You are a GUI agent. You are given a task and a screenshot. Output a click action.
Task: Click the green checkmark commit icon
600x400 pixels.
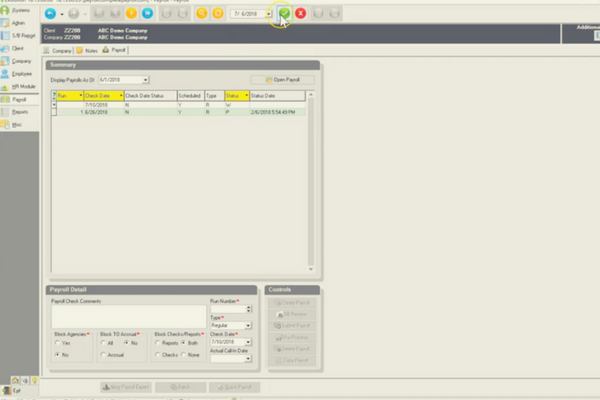(284, 13)
